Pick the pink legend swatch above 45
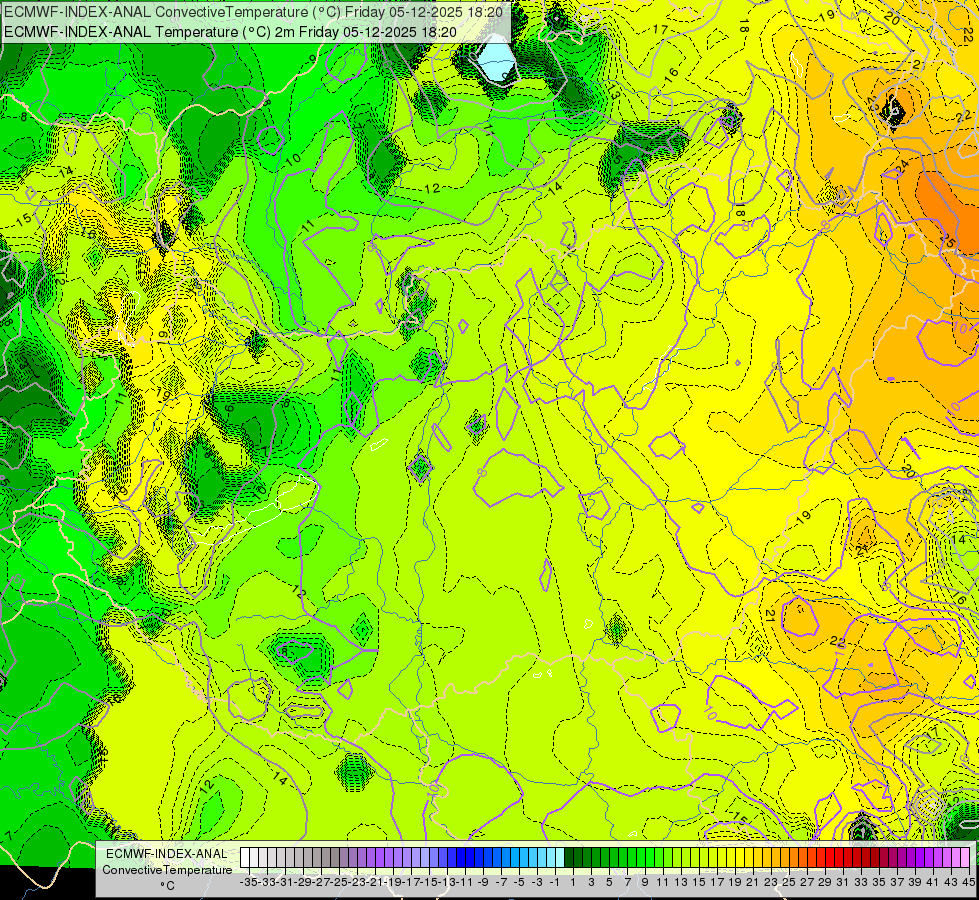This screenshot has height=900, width=979. (965, 857)
